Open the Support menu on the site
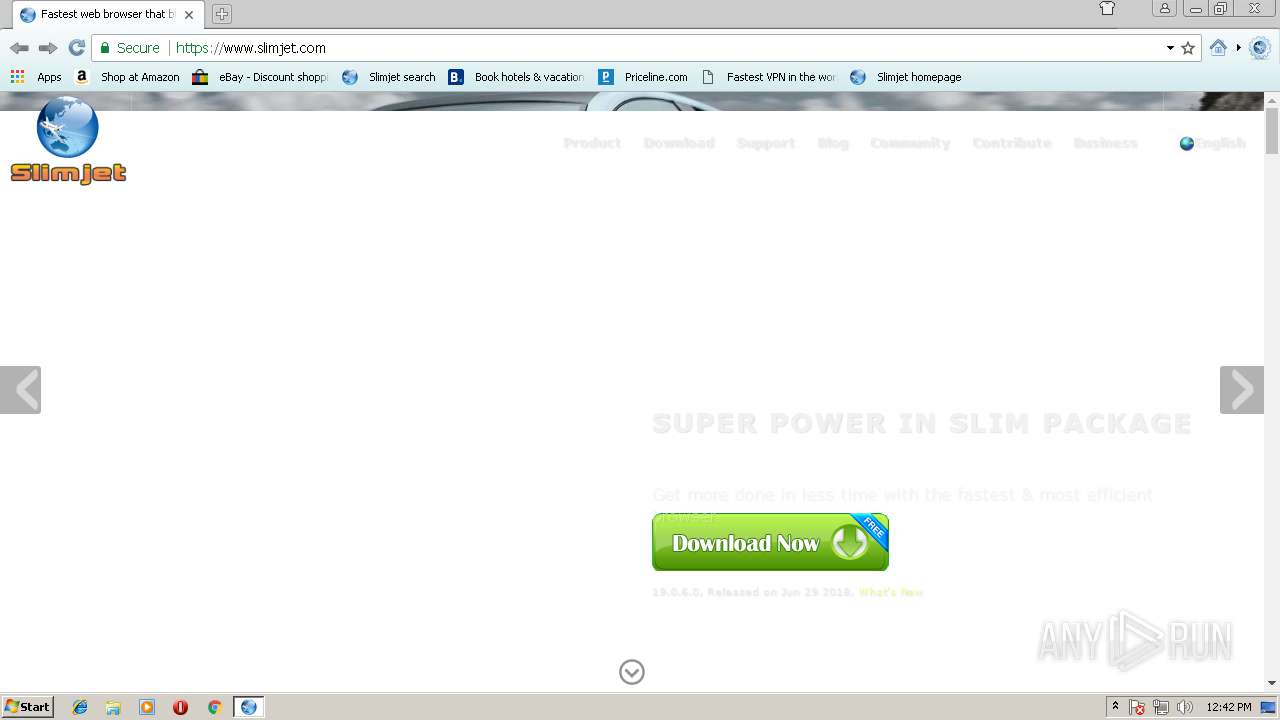The height and width of the screenshot is (720, 1280). 766,143
